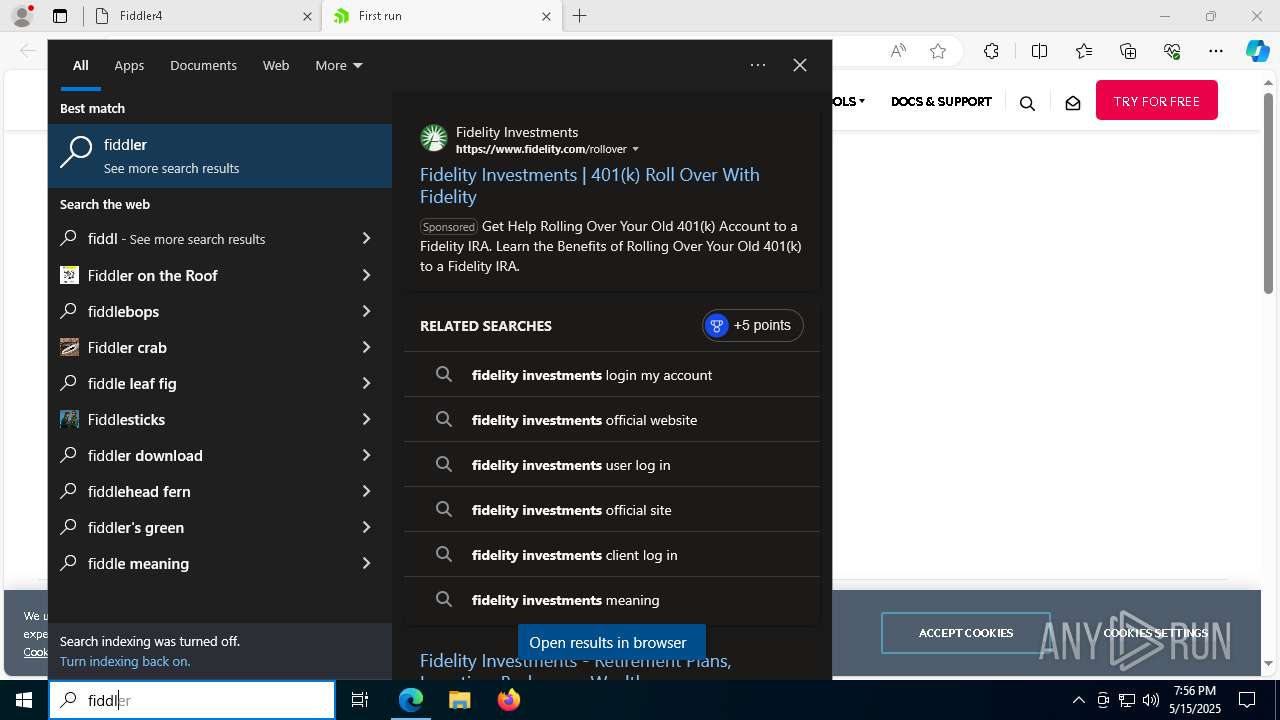Open the Extensions puzzle icon
The height and width of the screenshot is (720, 1280).
click(x=991, y=51)
